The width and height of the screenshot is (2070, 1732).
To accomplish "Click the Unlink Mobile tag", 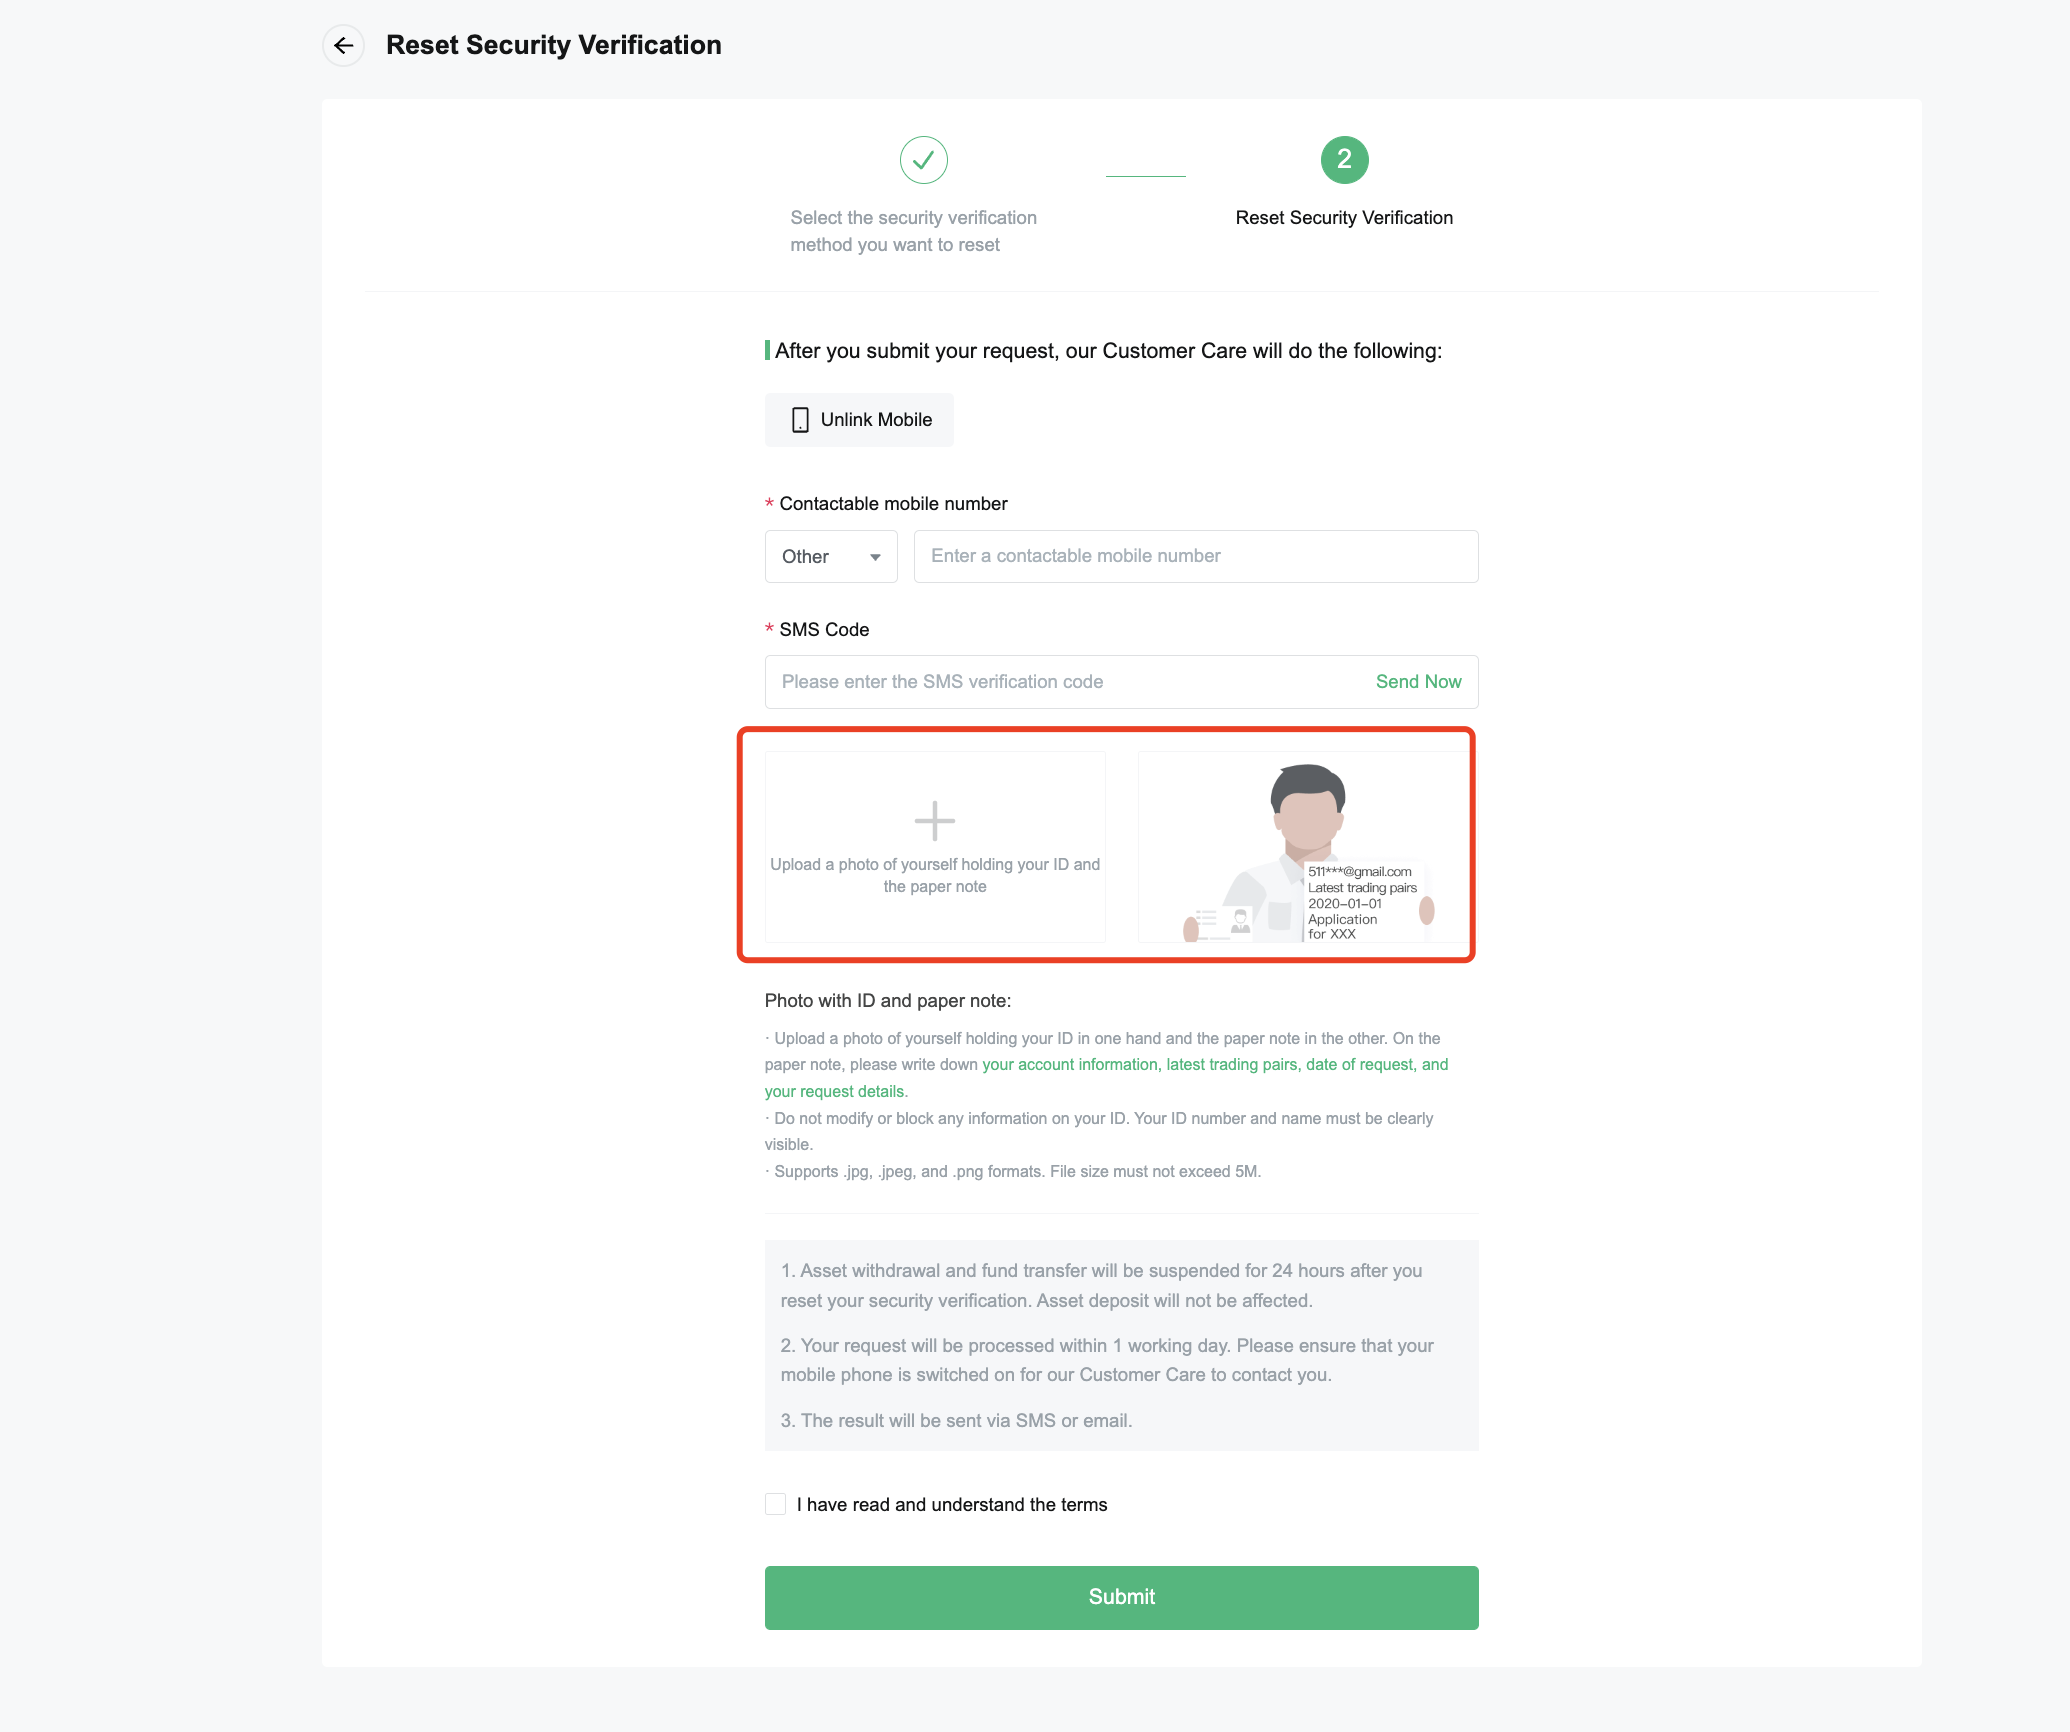I will 859,420.
